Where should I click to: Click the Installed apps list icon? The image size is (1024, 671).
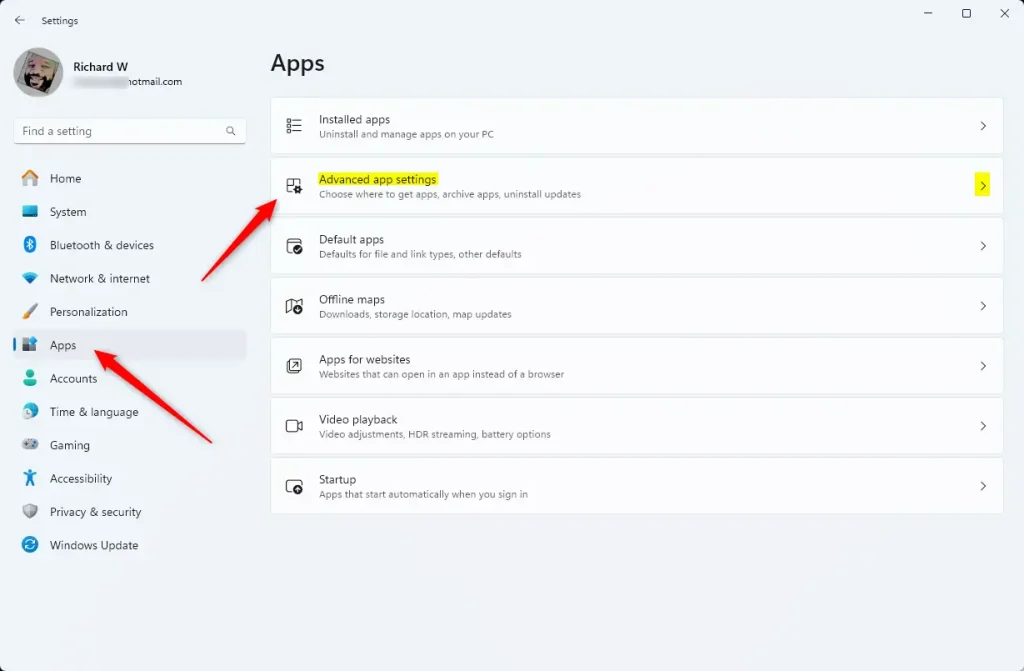point(294,126)
